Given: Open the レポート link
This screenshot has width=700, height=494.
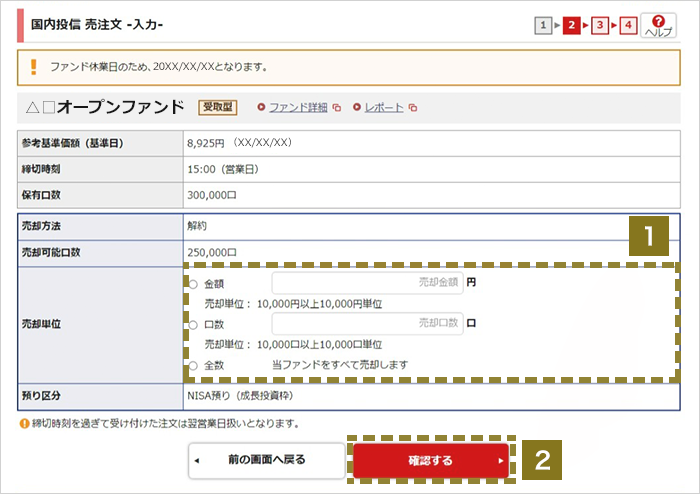Looking at the screenshot, I should point(384,108).
